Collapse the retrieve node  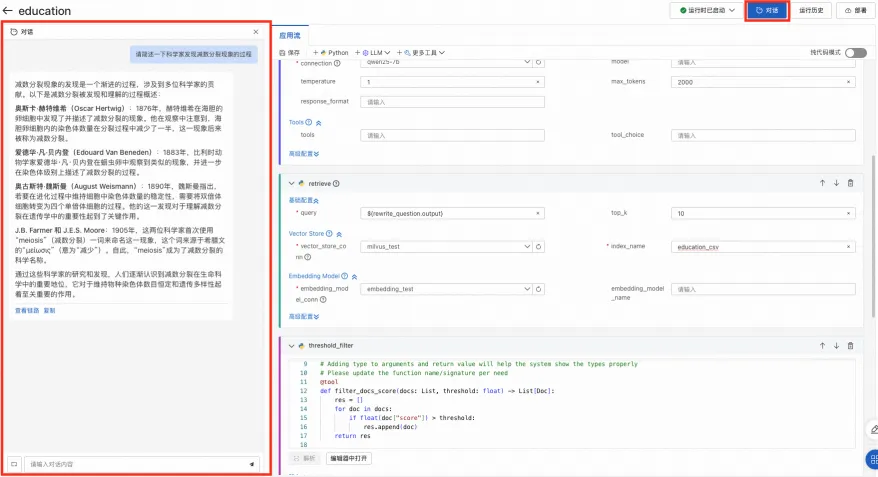(x=292, y=184)
